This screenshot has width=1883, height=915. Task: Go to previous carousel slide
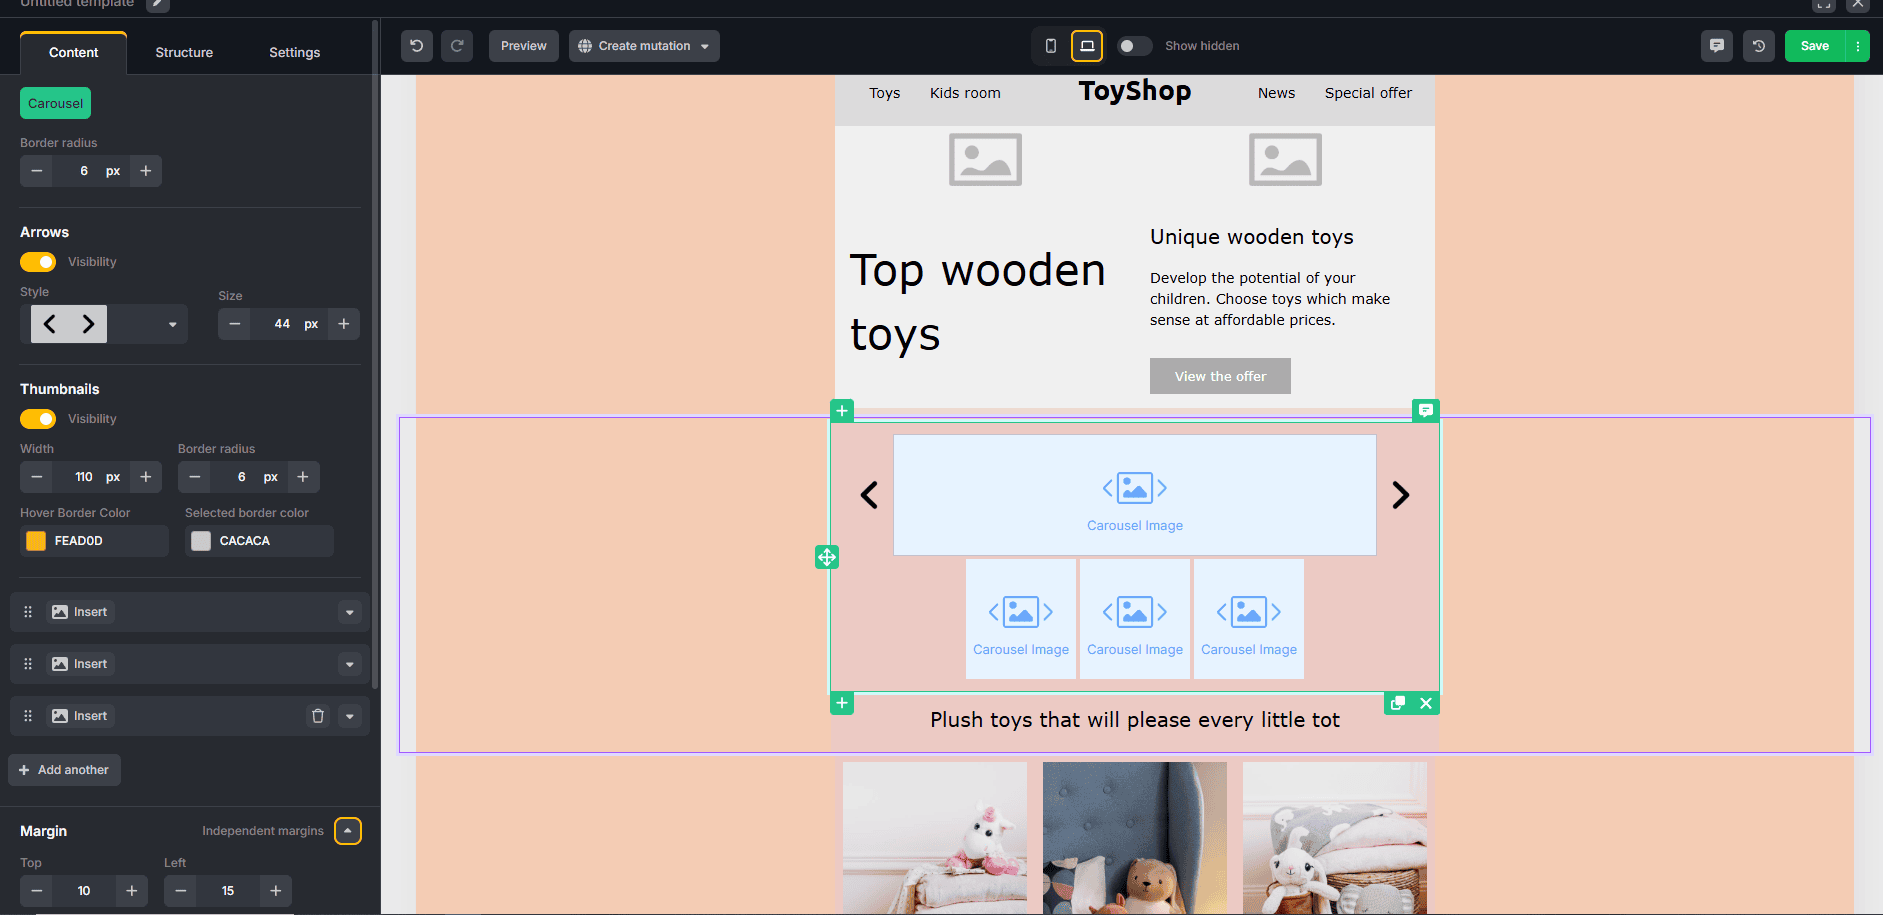(870, 495)
